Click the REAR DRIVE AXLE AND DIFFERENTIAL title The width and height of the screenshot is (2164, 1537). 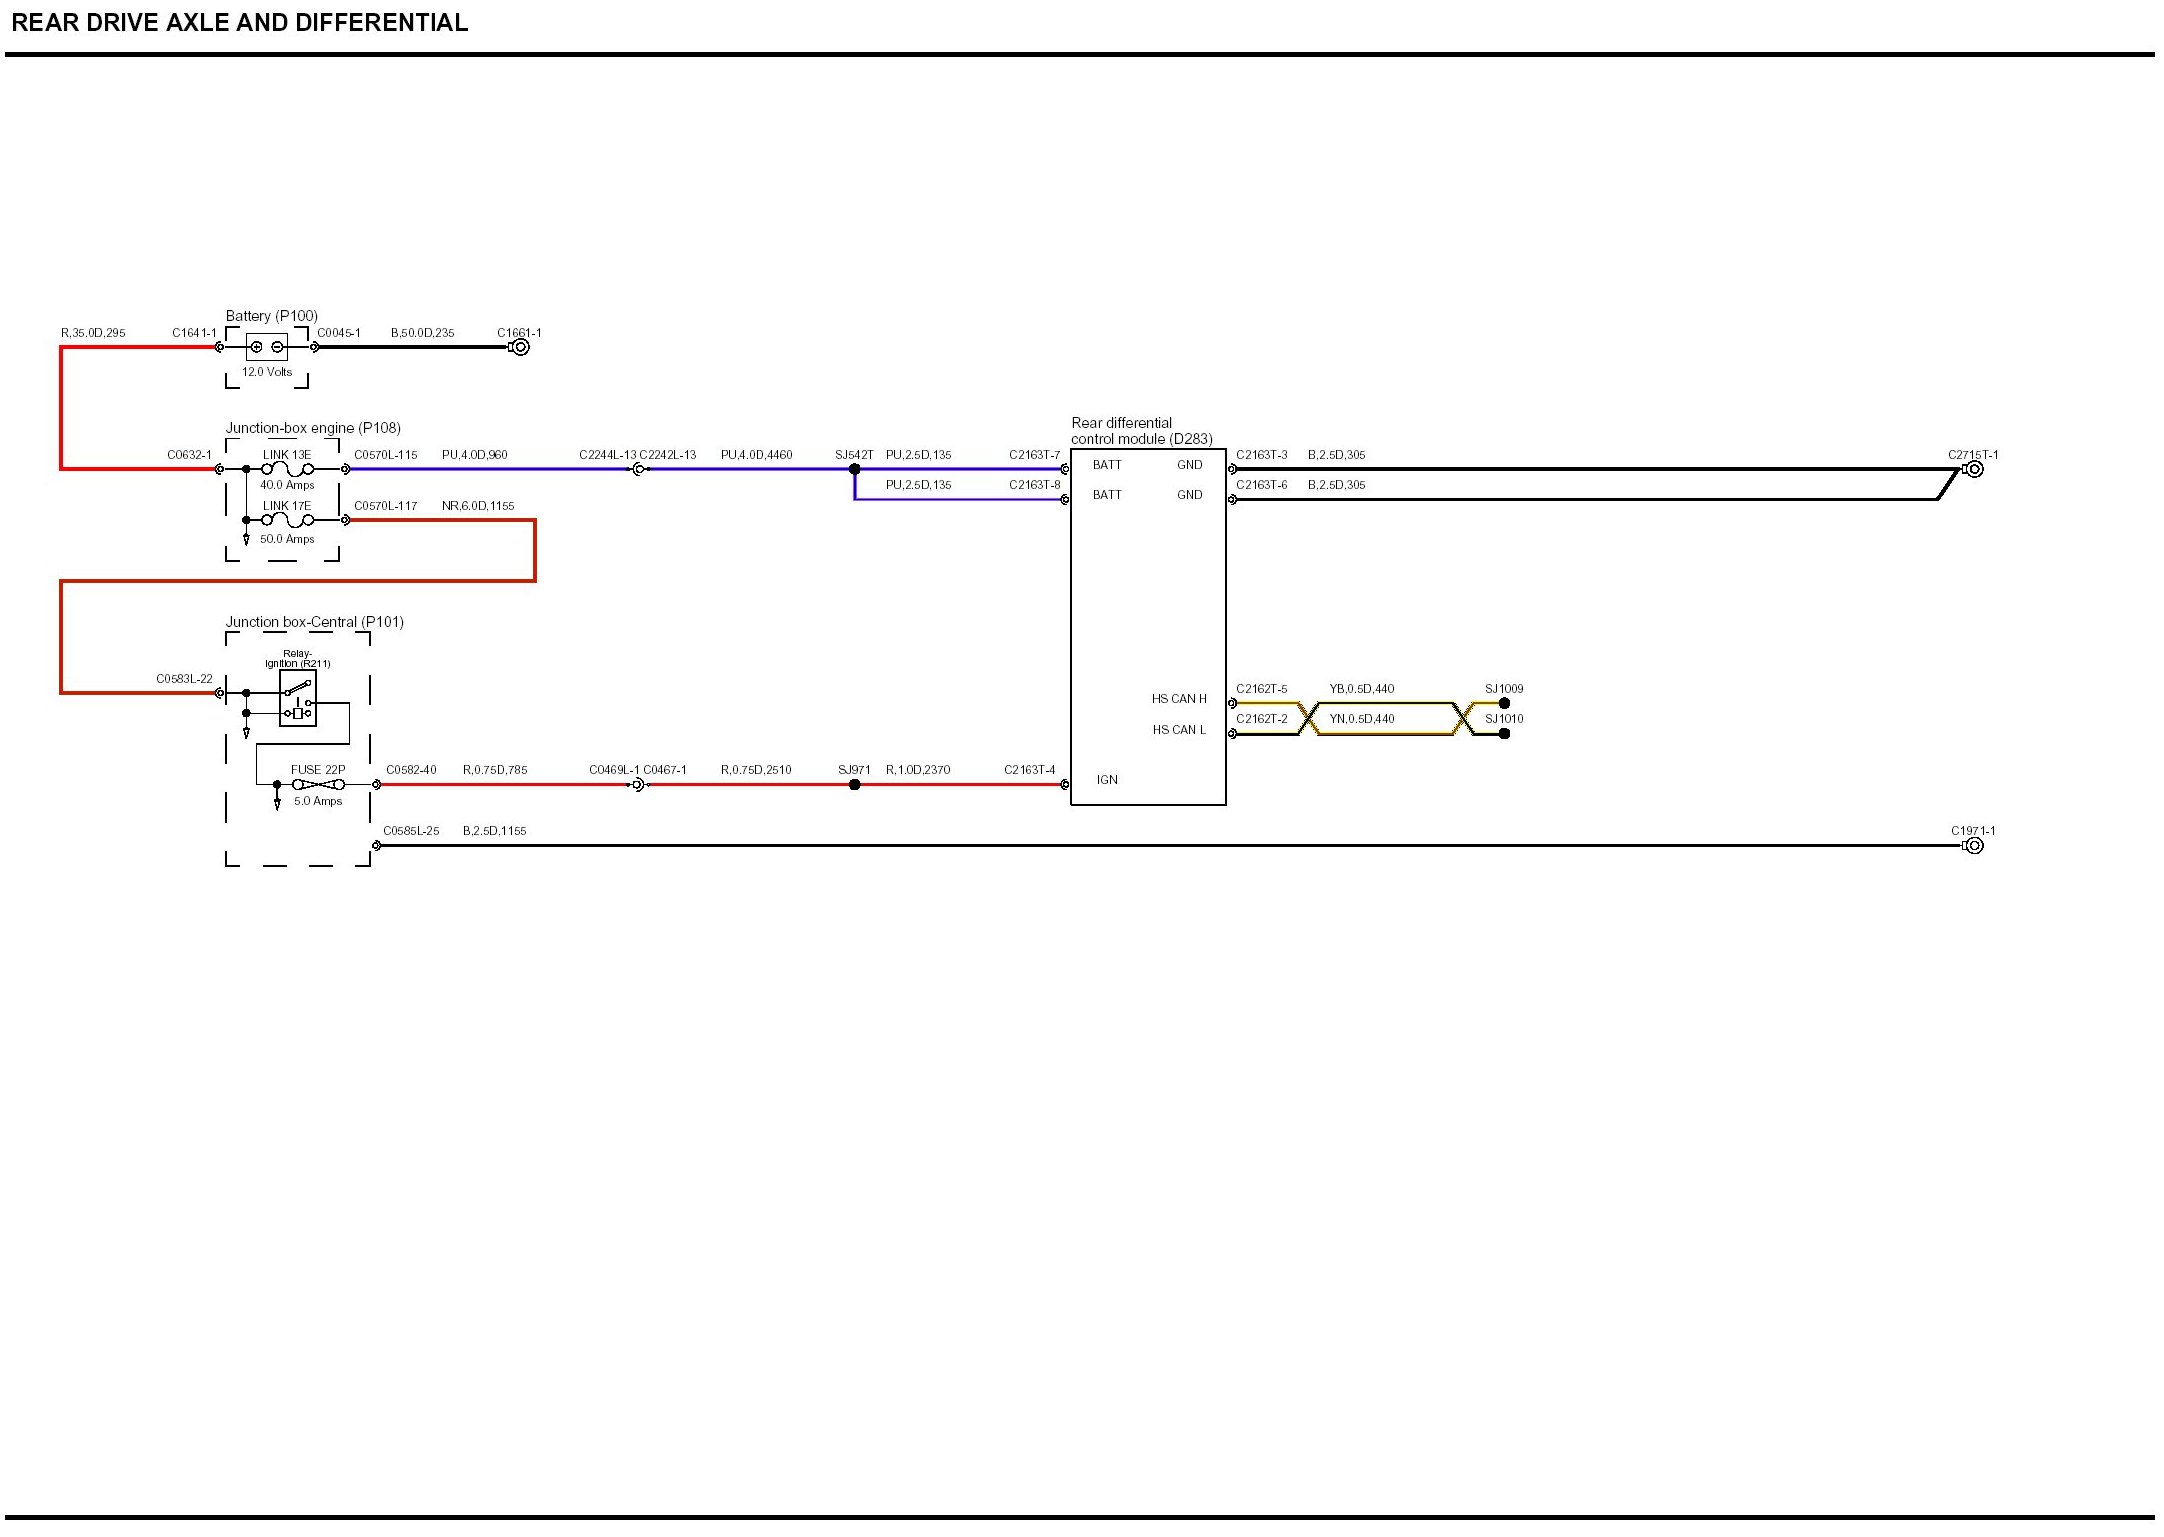pos(239,23)
